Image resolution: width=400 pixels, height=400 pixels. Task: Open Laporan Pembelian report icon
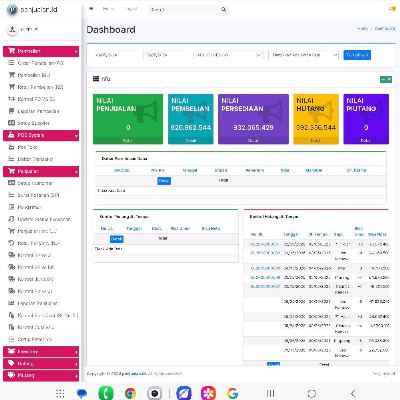[11, 111]
